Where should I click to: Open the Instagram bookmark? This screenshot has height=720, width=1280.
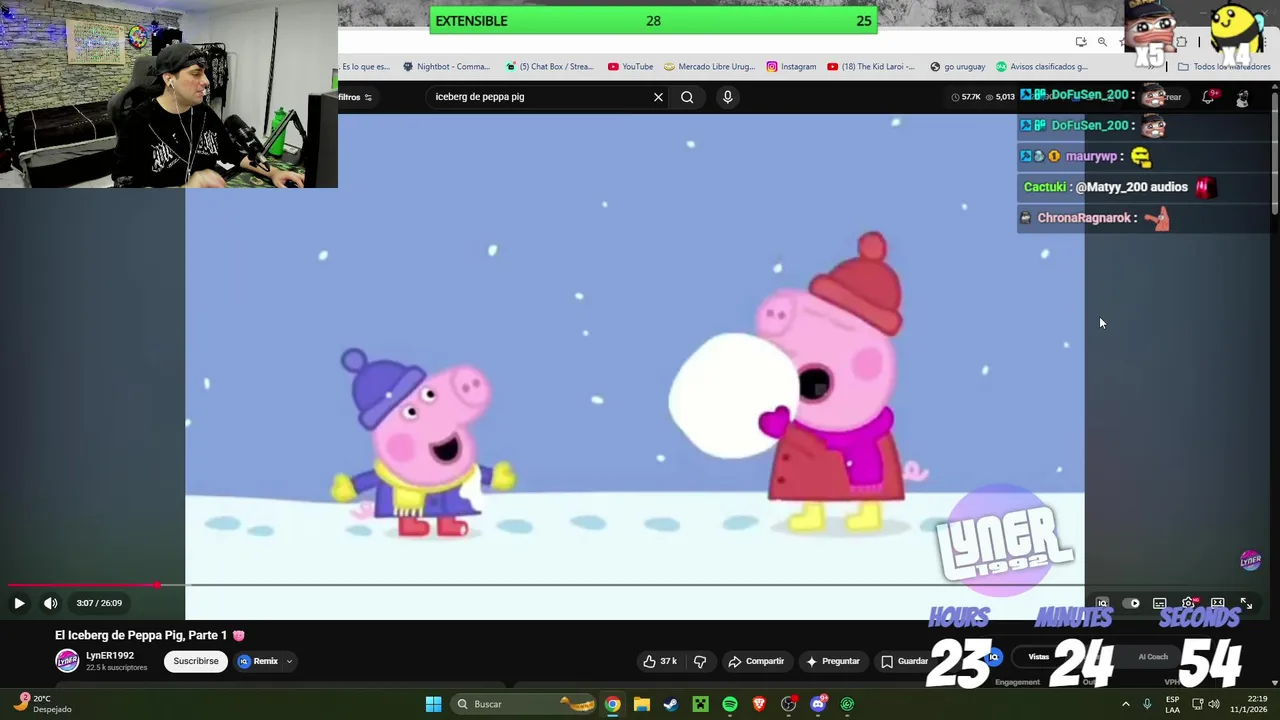[x=791, y=67]
